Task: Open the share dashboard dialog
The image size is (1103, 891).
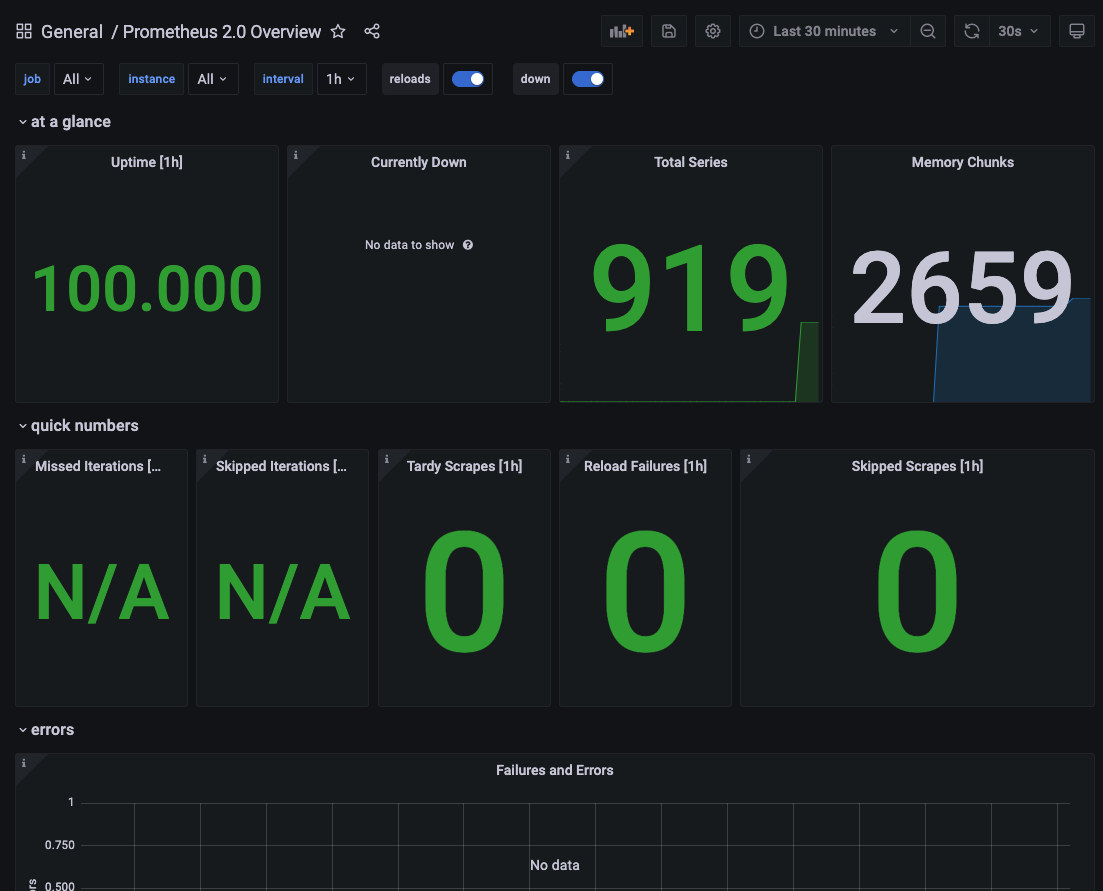Action: click(x=372, y=31)
